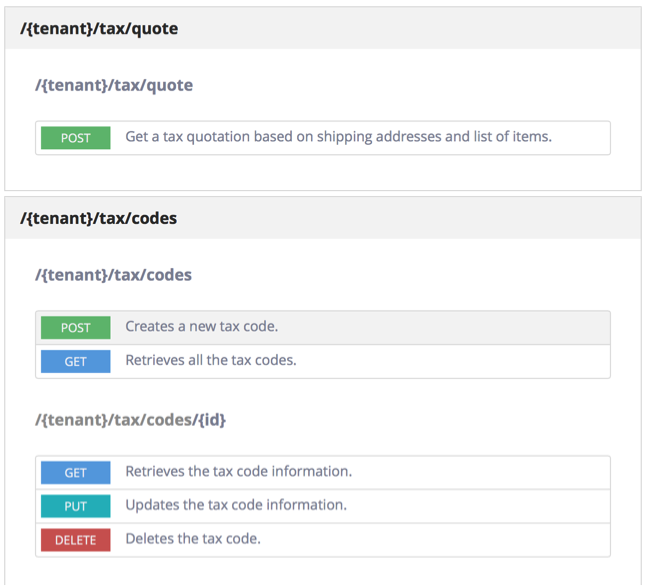Viewport: 646px width, 586px height.
Task: Click the GET badge for all tax codes
Action: pyautogui.click(x=75, y=361)
